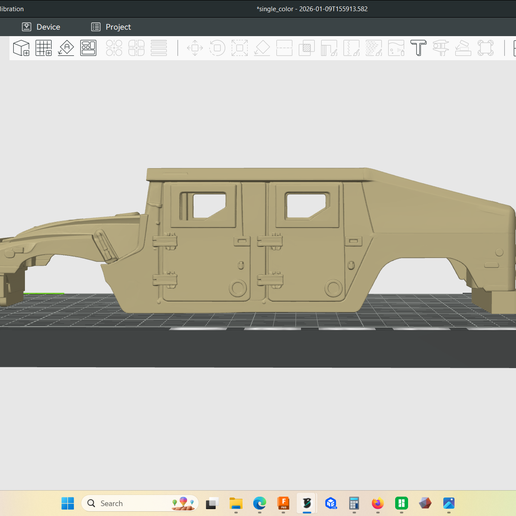Select the Assemble tool icon
The height and width of the screenshot is (516, 516).
463,48
